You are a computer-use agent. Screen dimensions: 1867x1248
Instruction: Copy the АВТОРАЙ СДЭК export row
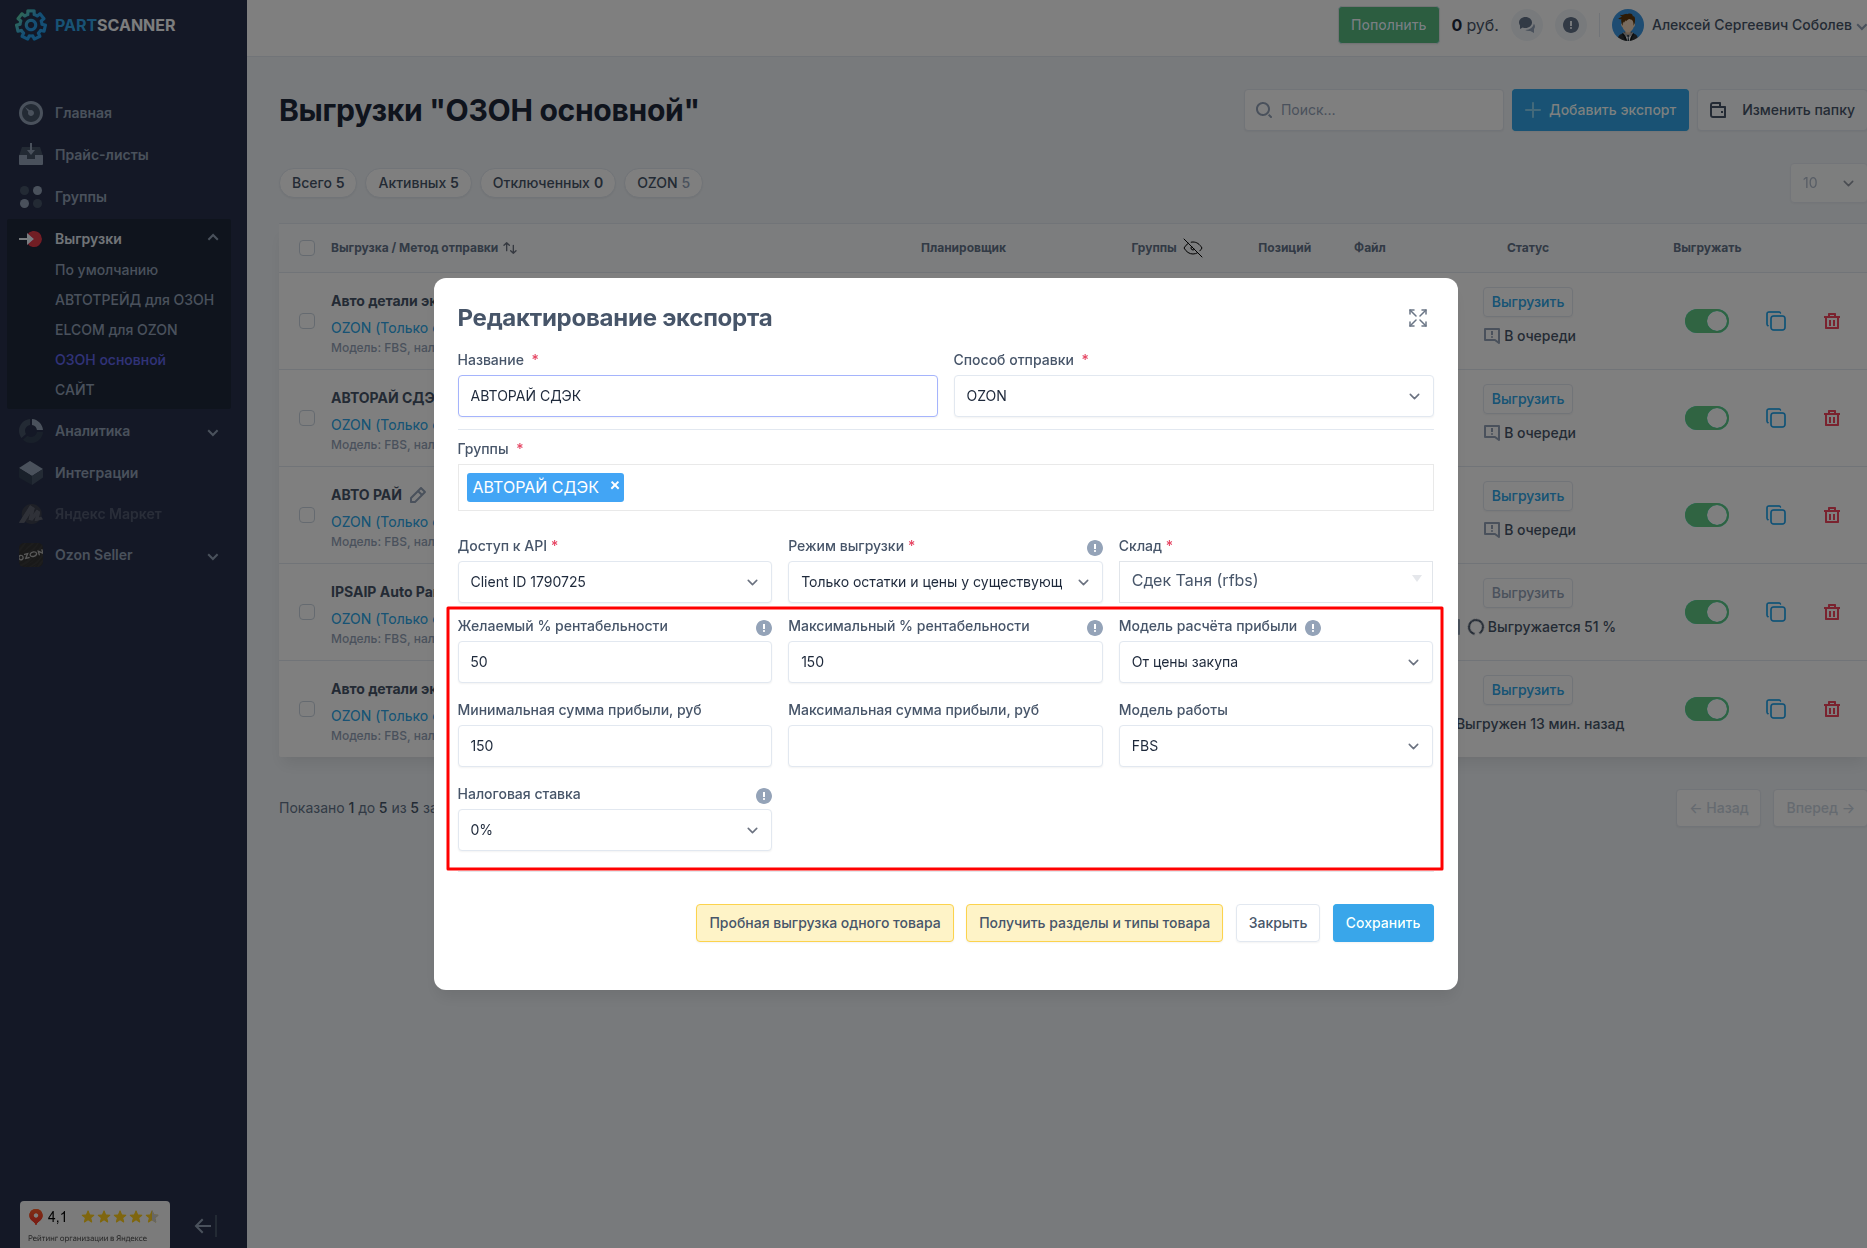coord(1776,418)
